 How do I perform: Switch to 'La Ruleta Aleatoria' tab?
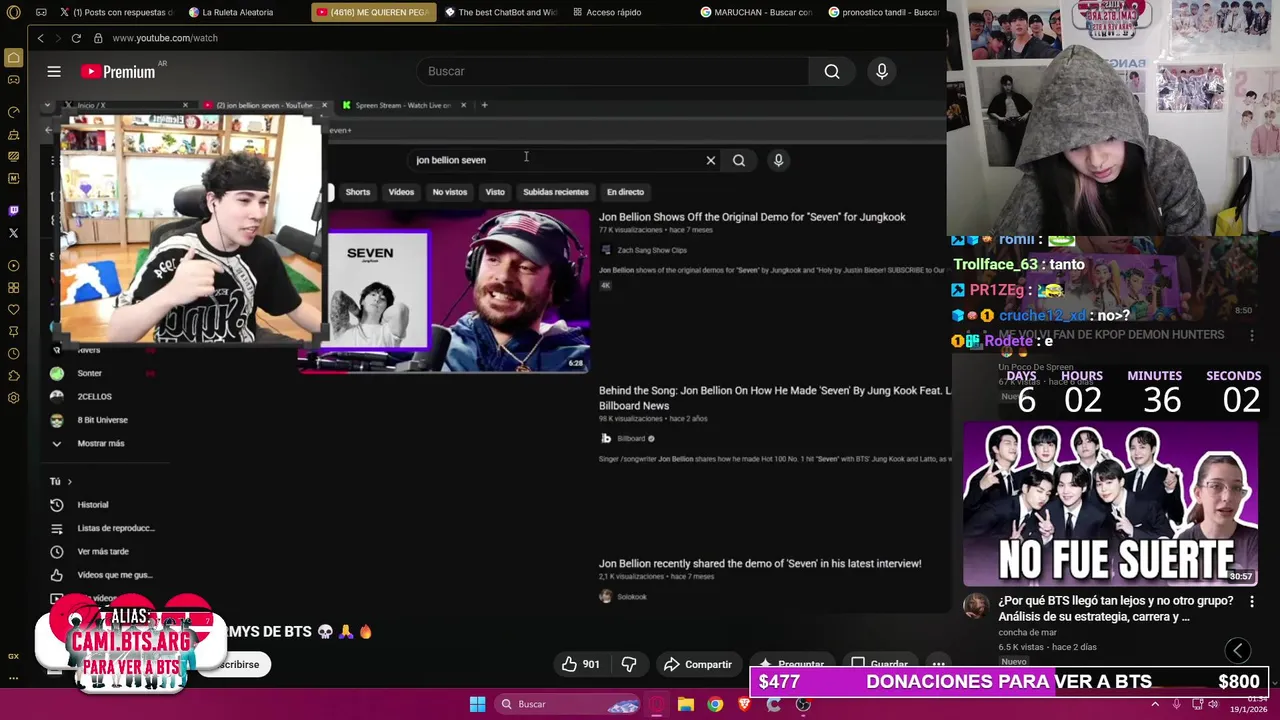[238, 12]
